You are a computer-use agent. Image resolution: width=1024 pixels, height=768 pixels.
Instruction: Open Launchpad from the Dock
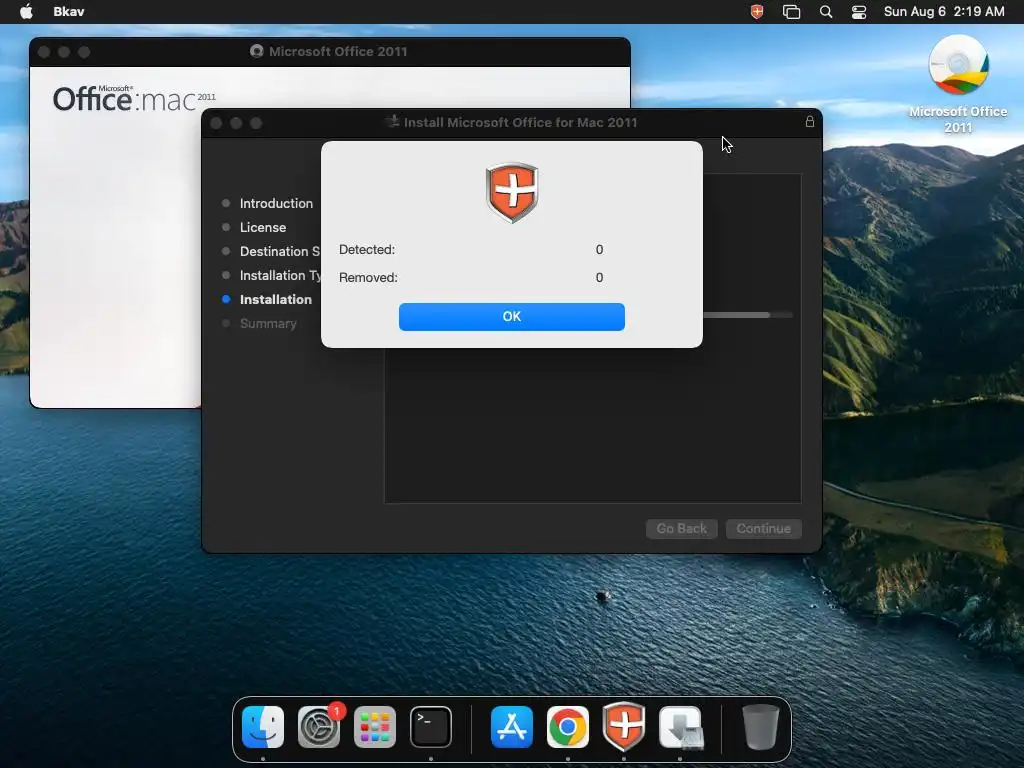tap(375, 727)
